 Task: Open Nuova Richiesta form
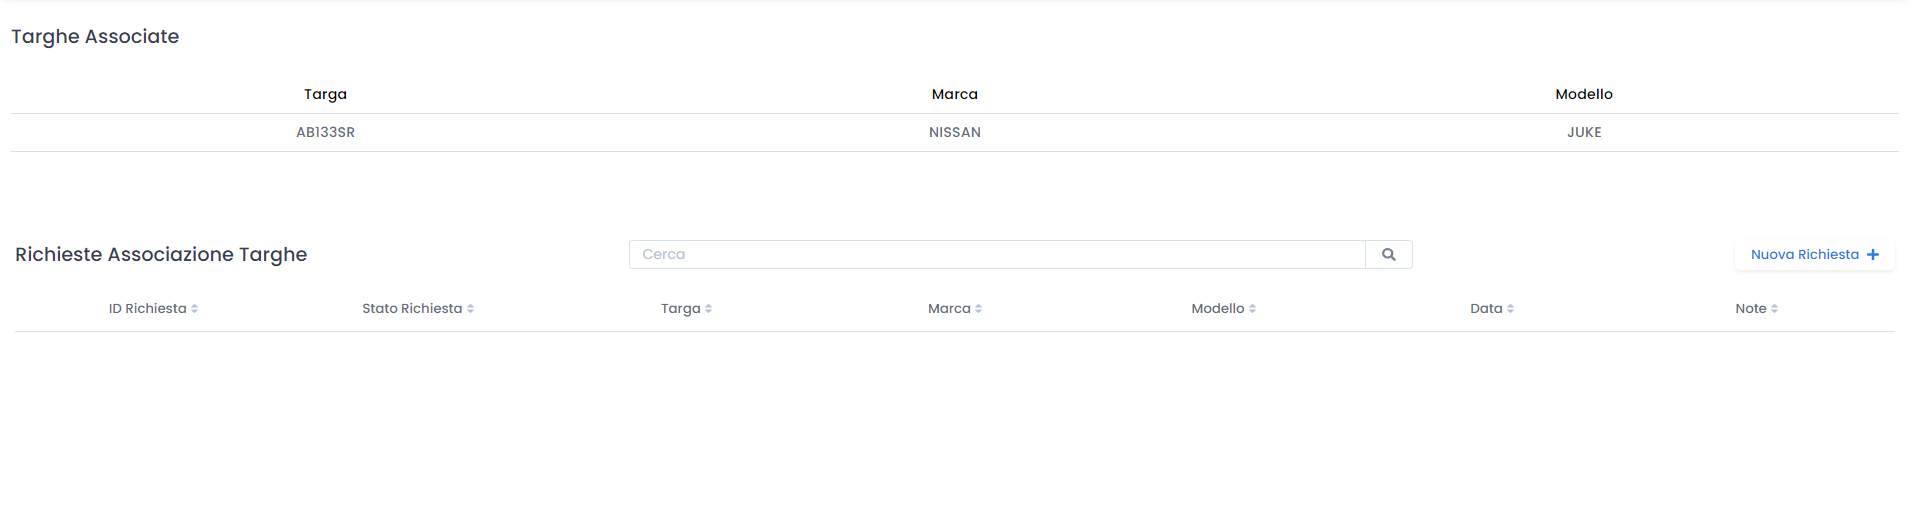pos(1814,255)
